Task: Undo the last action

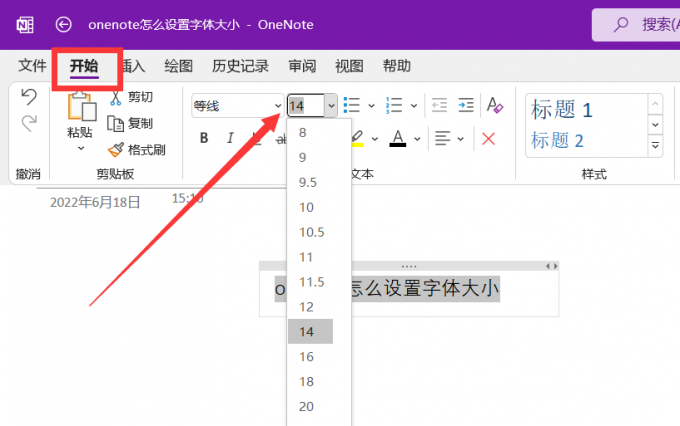Action: tap(29, 97)
